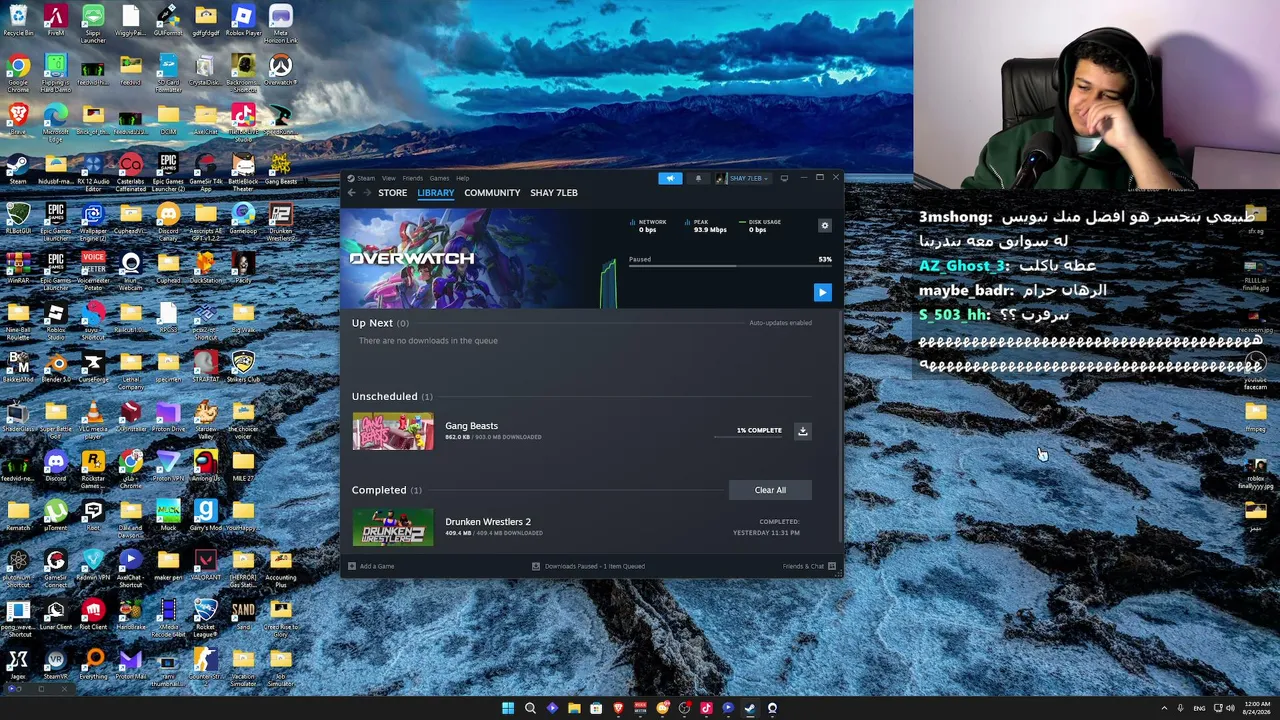Start the Gang Beasts download
This screenshot has height=720, width=1280.
802,431
